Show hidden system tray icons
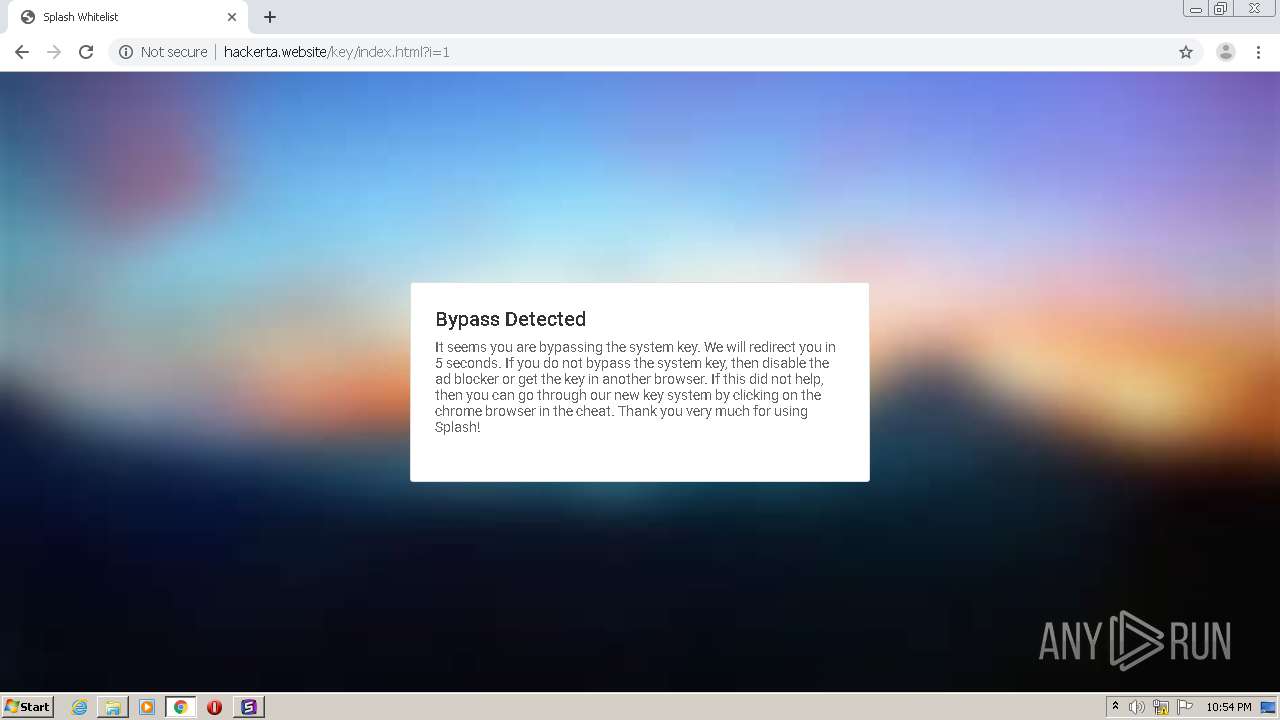 click(x=1116, y=707)
